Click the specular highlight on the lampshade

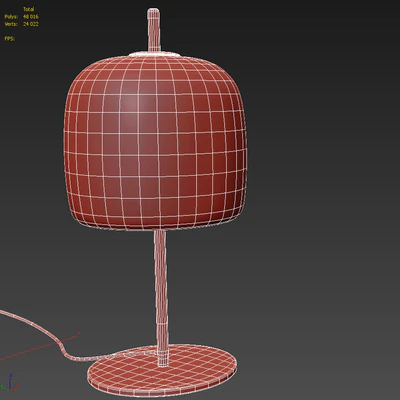132,103
